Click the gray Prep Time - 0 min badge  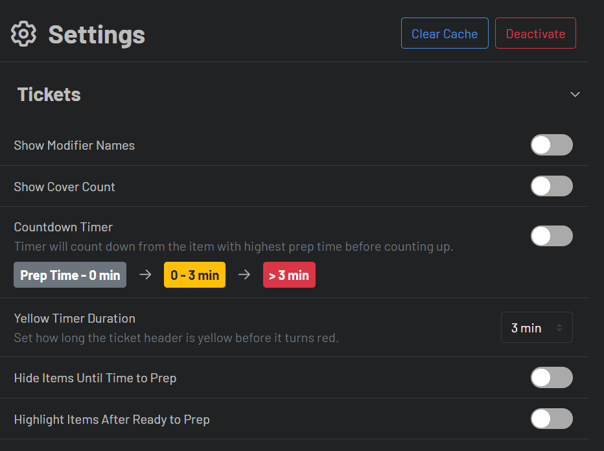point(70,275)
